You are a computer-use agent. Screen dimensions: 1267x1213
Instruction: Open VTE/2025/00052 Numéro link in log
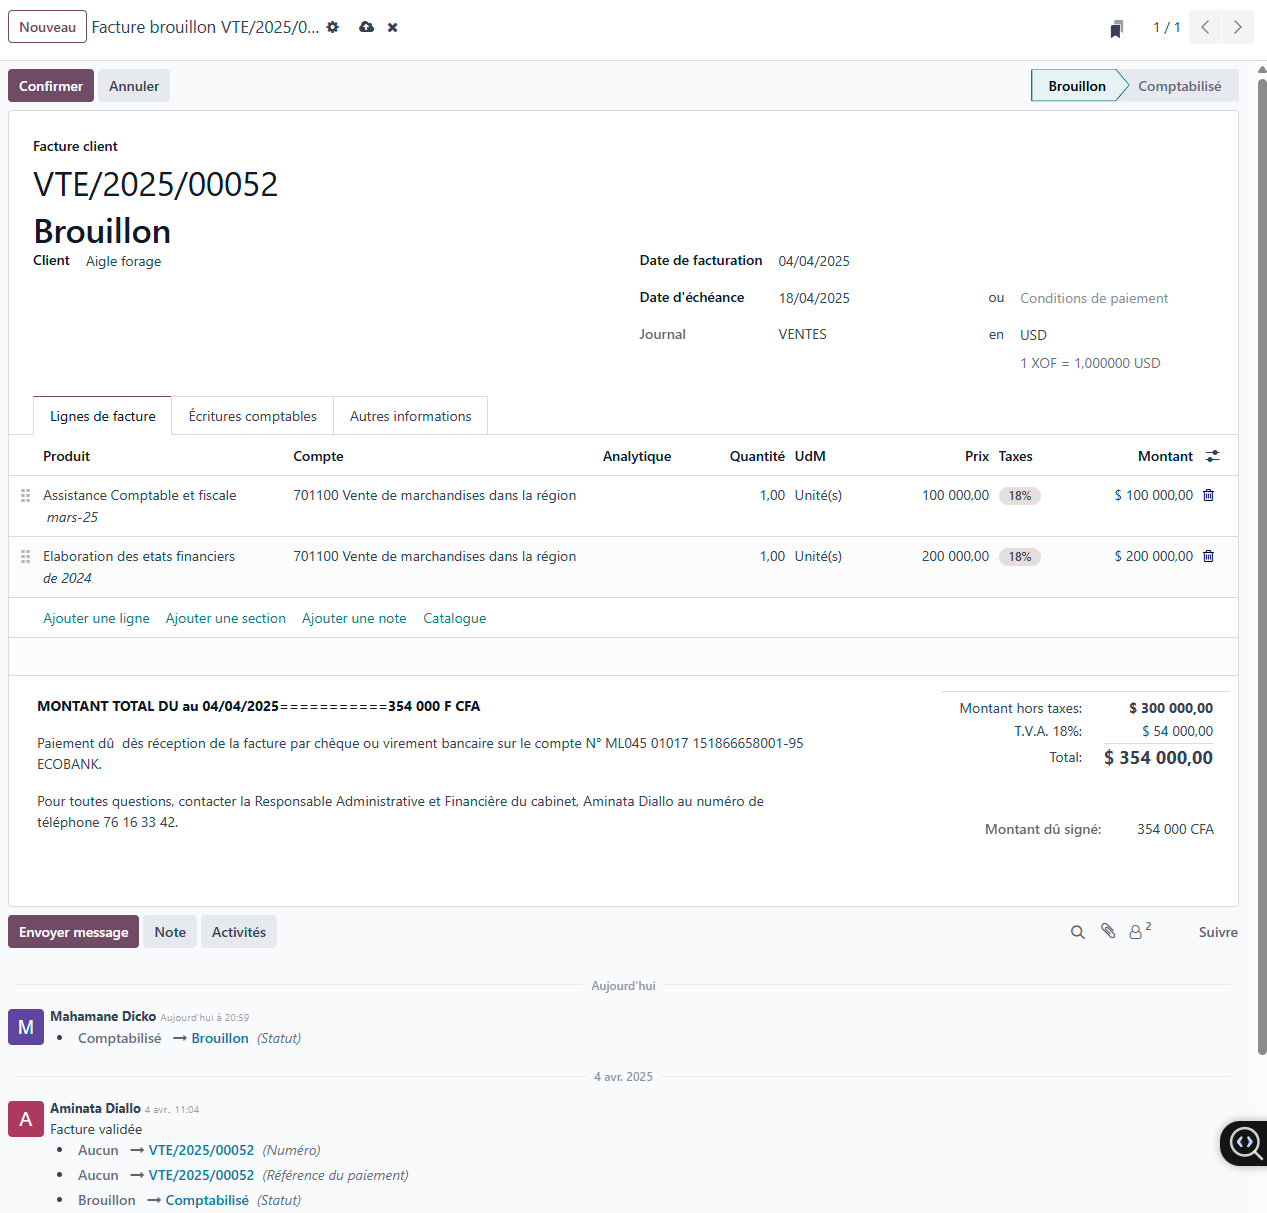[201, 1150]
